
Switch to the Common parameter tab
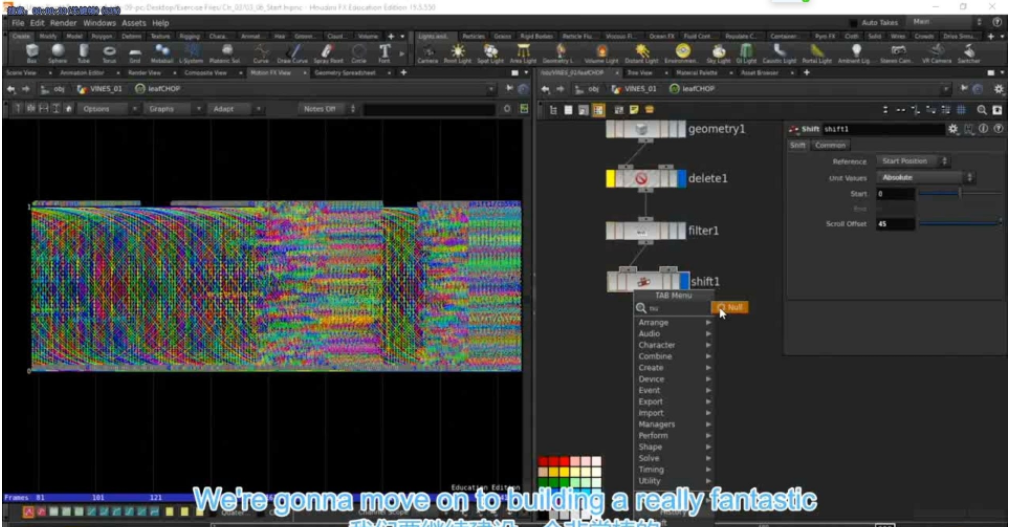click(830, 145)
